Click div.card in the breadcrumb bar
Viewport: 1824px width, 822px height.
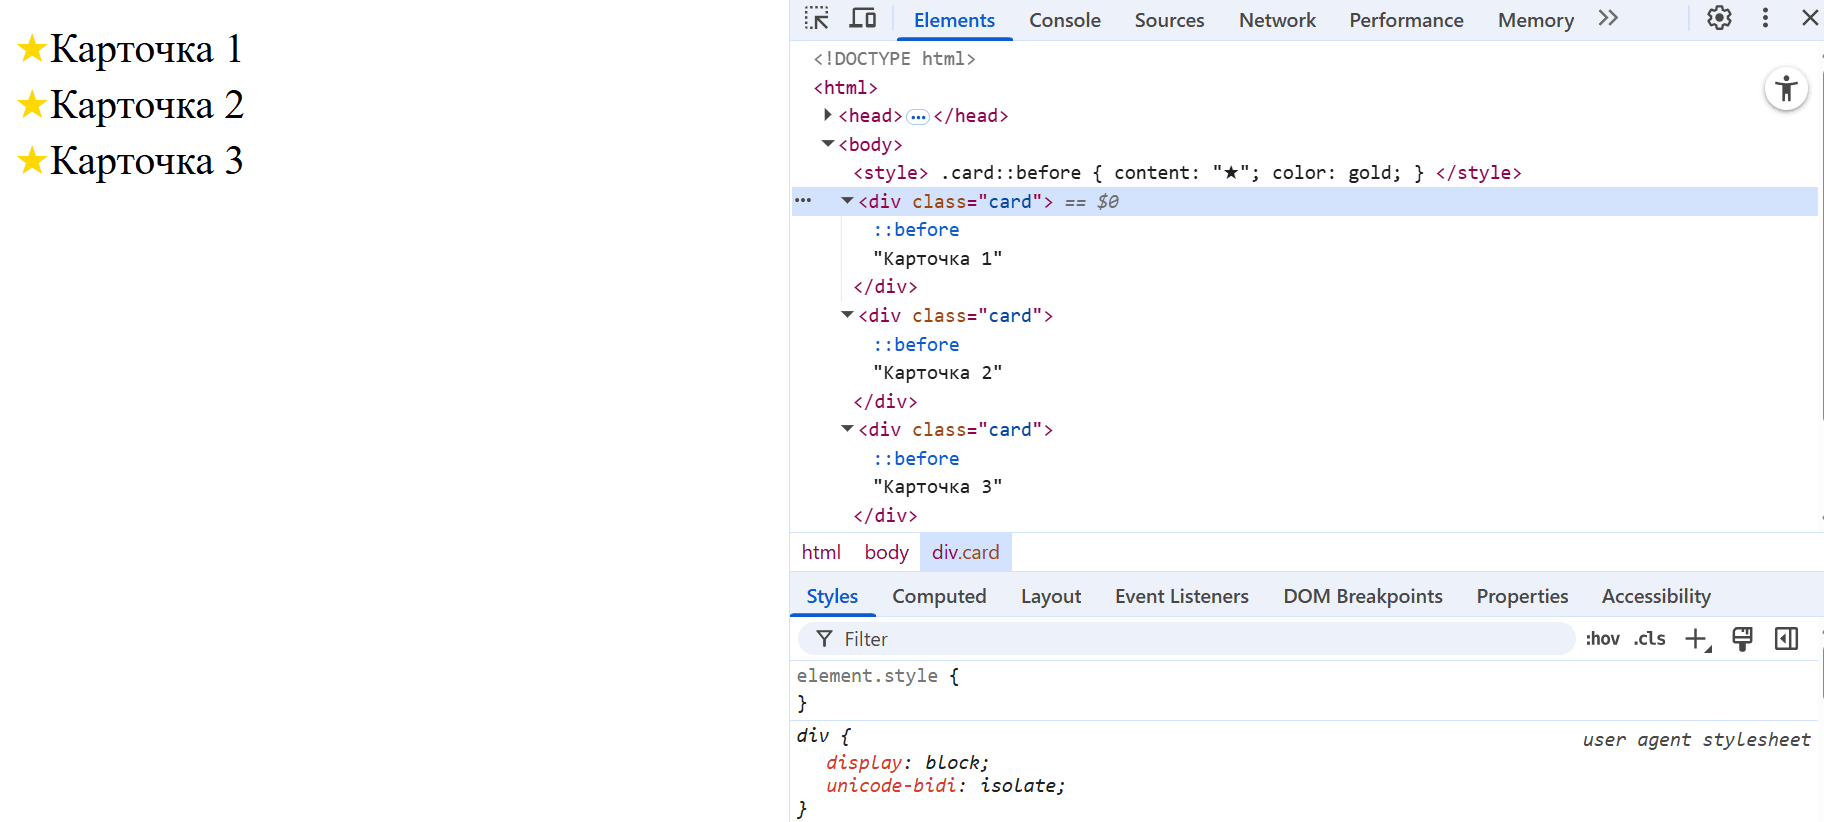(965, 553)
